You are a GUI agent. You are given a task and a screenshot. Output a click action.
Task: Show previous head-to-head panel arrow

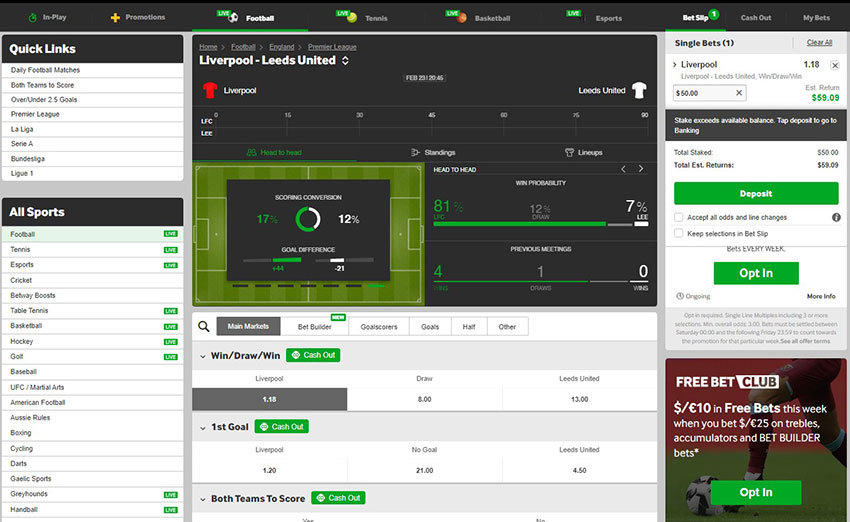623,169
